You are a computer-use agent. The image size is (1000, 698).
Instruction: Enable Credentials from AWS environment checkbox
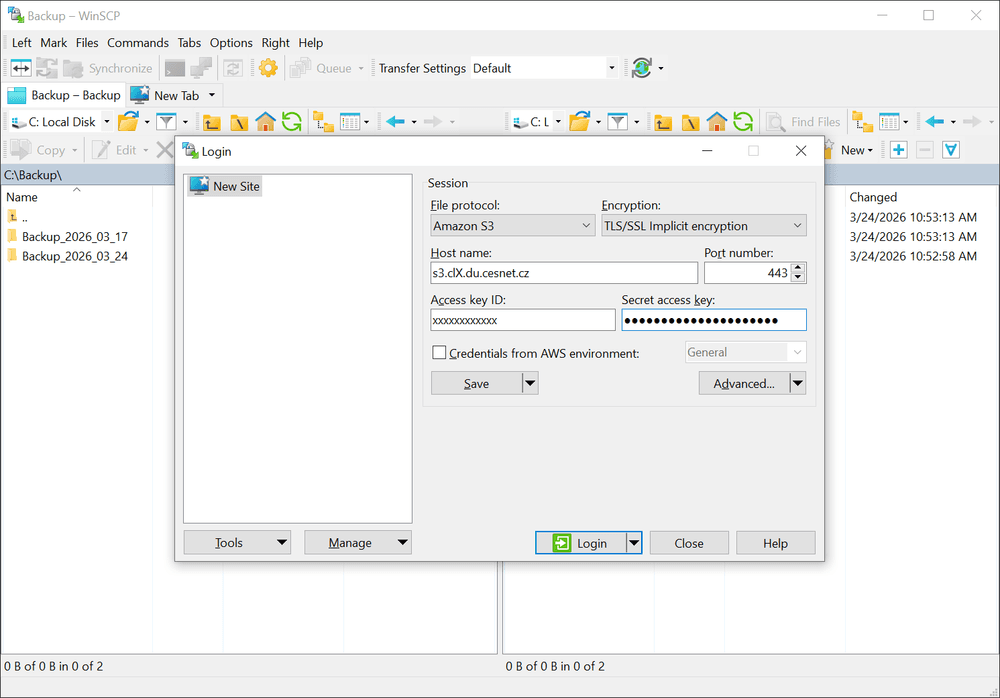(439, 353)
